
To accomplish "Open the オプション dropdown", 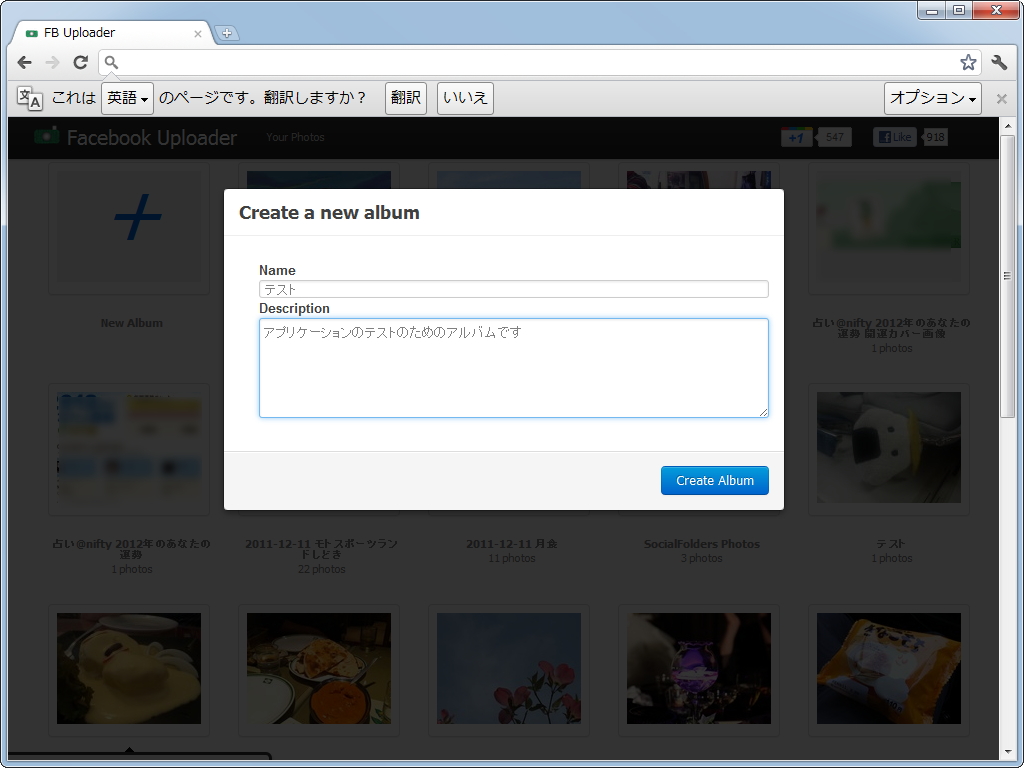I will tap(933, 98).
